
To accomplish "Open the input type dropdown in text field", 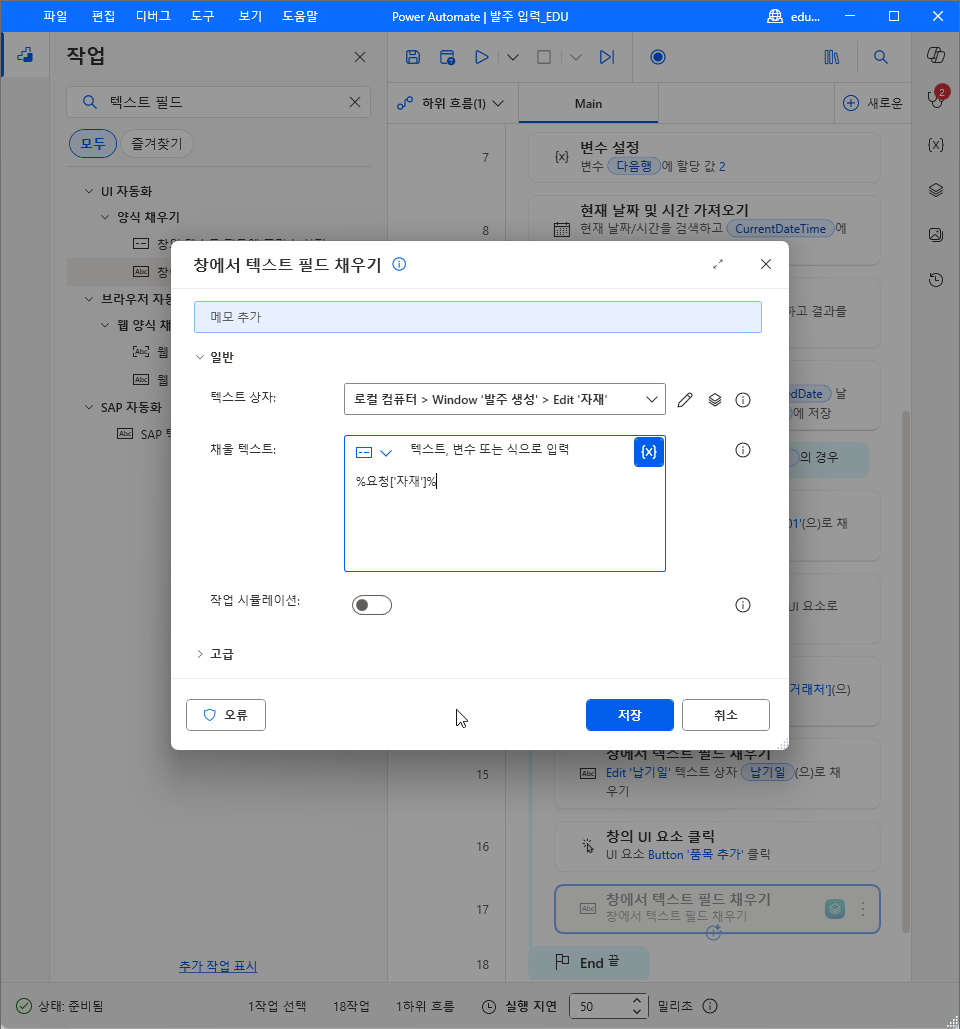I will coord(373,452).
